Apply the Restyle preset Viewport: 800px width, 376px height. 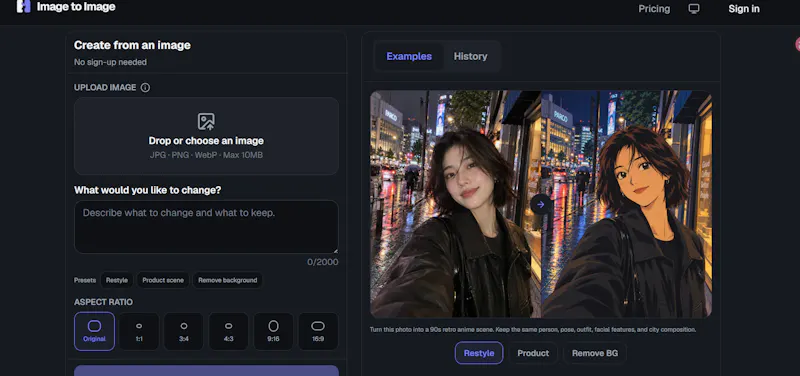click(x=117, y=280)
